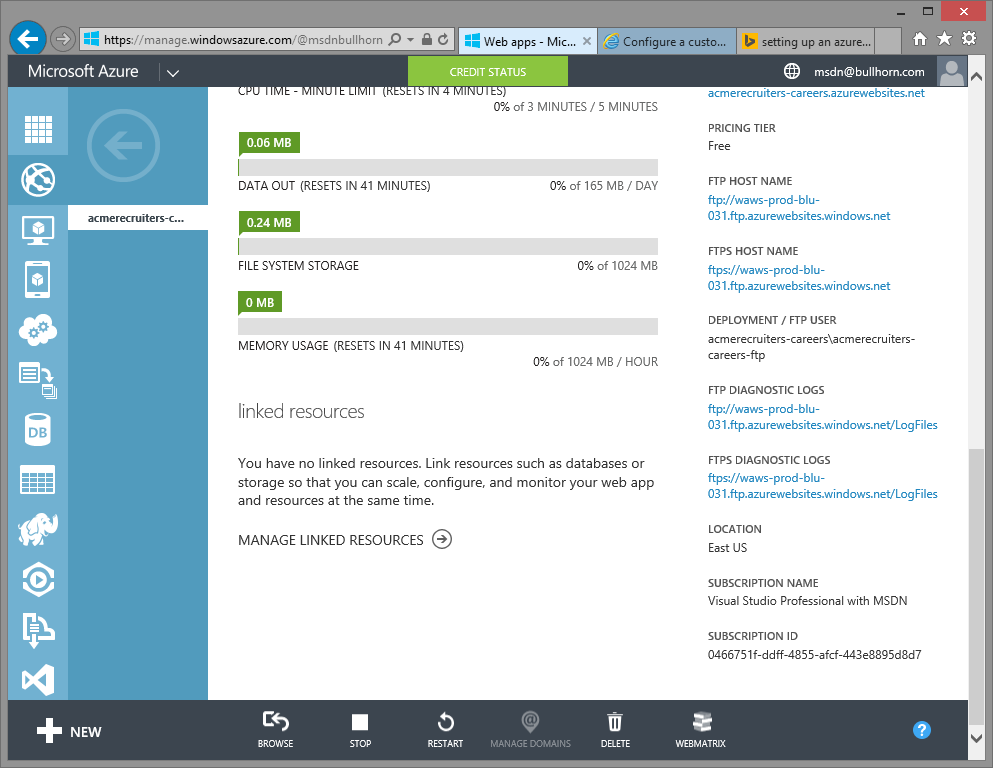993x768 pixels.
Task: Click the FTPS host name link
Action: (799, 278)
